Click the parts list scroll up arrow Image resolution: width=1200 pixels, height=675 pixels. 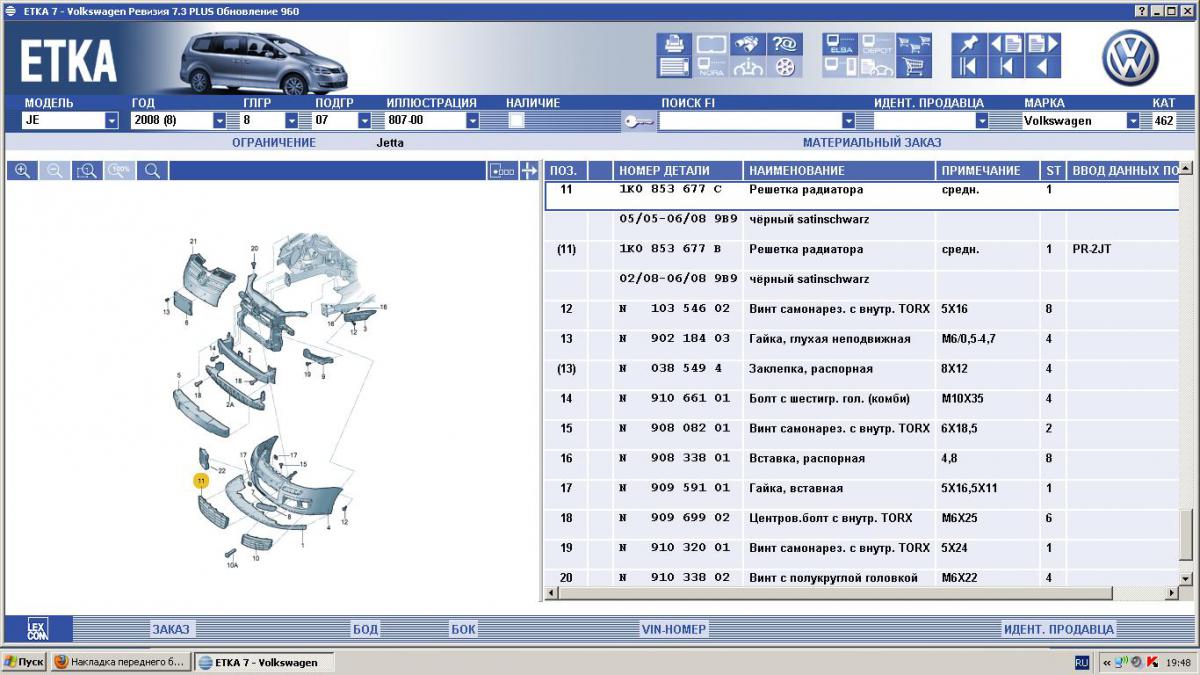pyautogui.click(x=1186, y=169)
